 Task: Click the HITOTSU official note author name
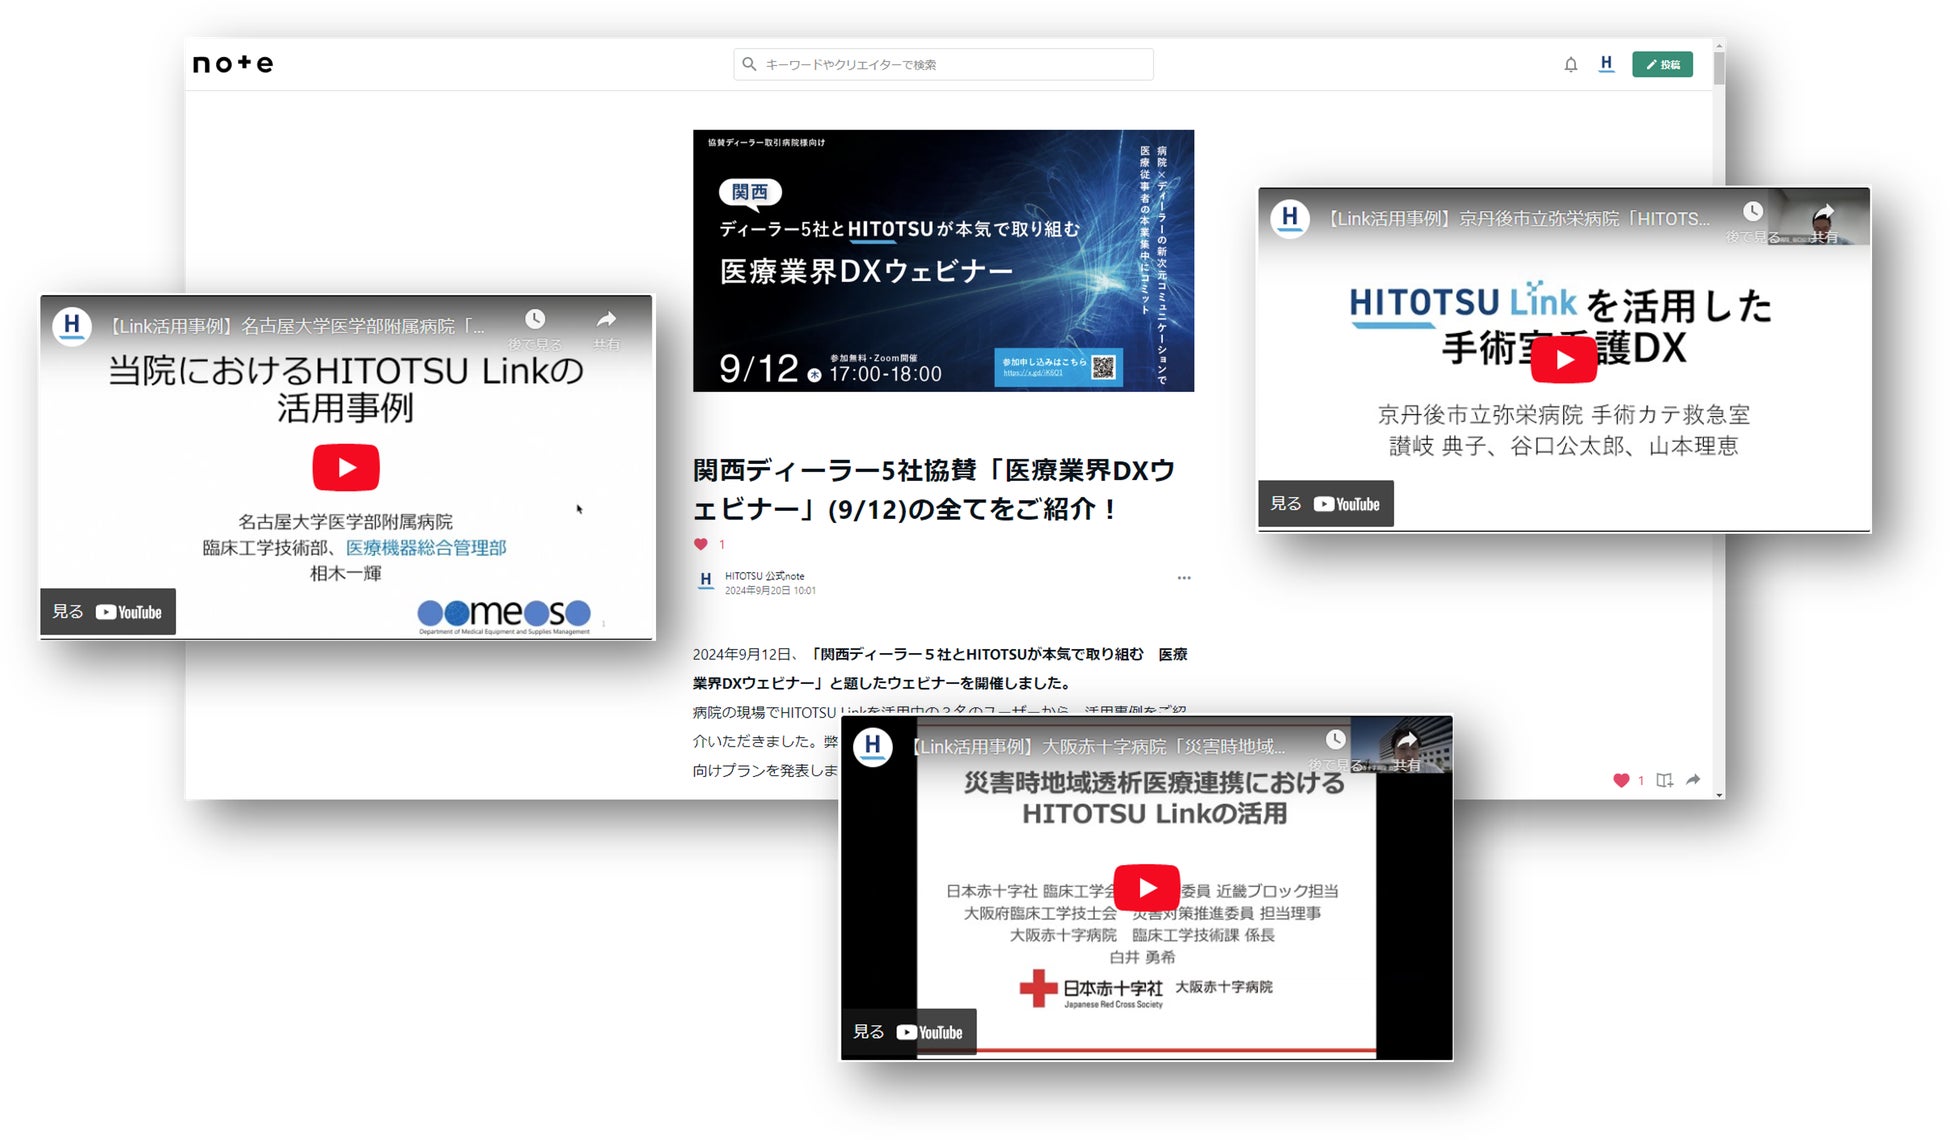[764, 576]
